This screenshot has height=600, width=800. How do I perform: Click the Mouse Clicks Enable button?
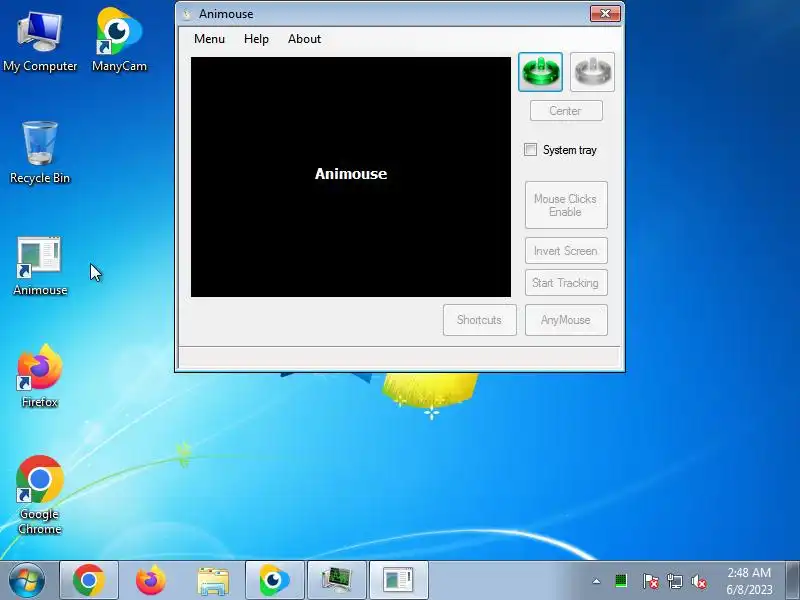pos(566,205)
